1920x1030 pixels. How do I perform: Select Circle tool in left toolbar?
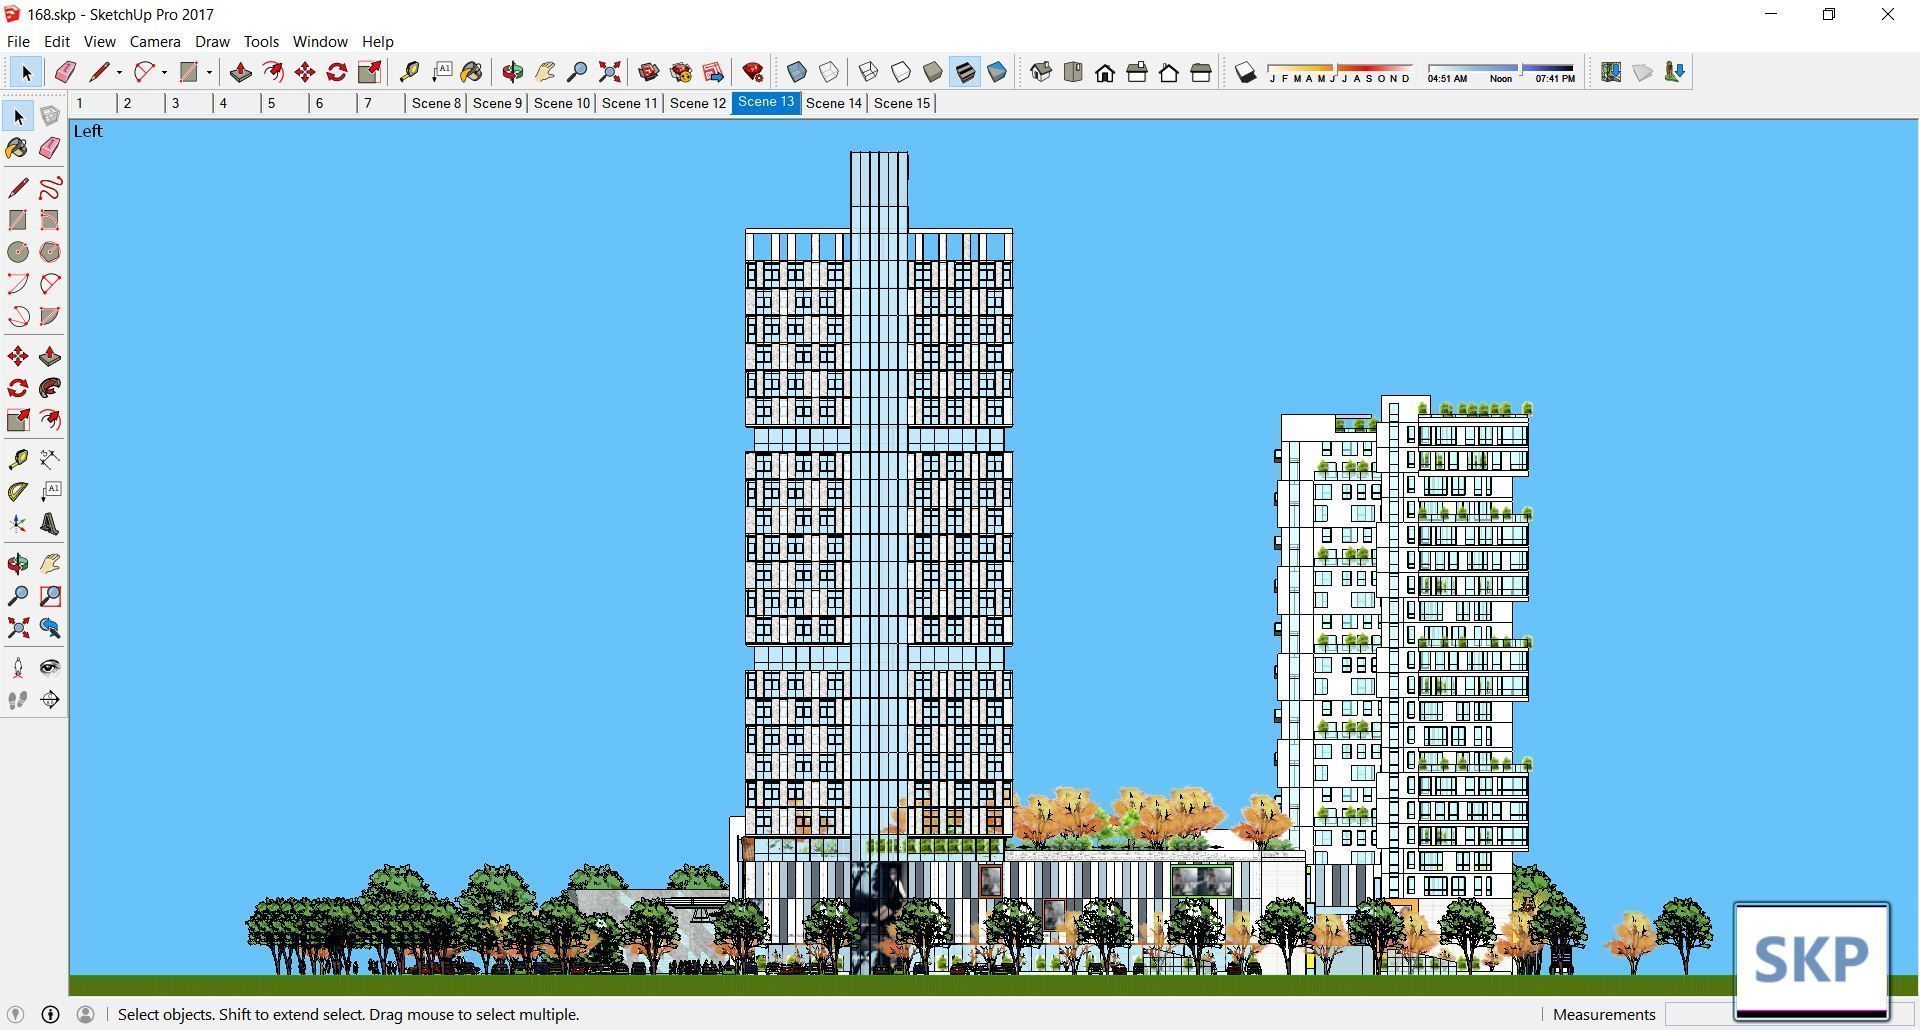(18, 252)
